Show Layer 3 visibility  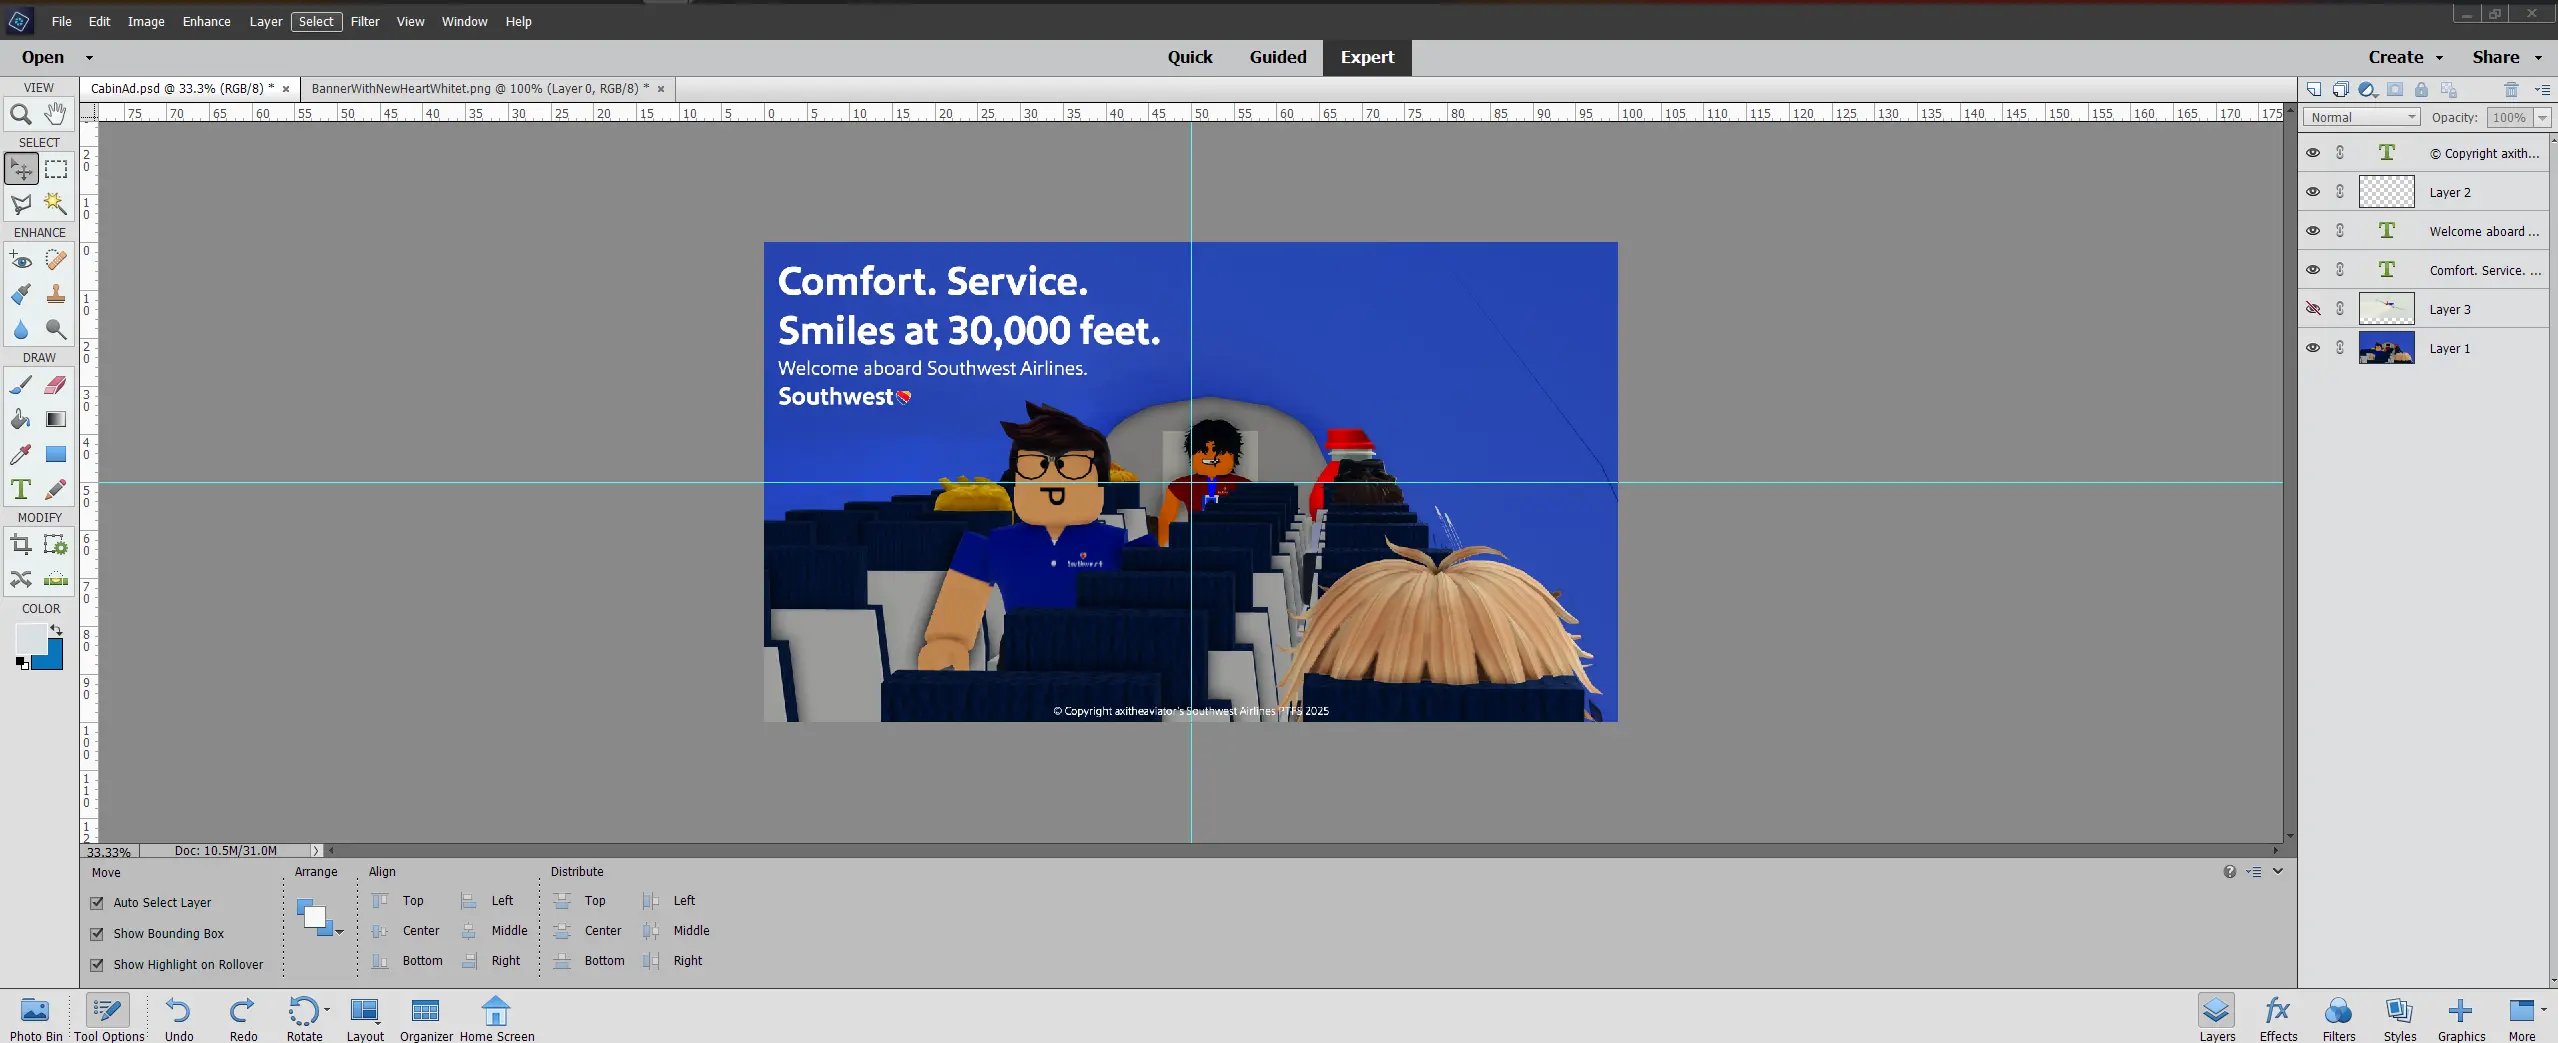point(2313,308)
